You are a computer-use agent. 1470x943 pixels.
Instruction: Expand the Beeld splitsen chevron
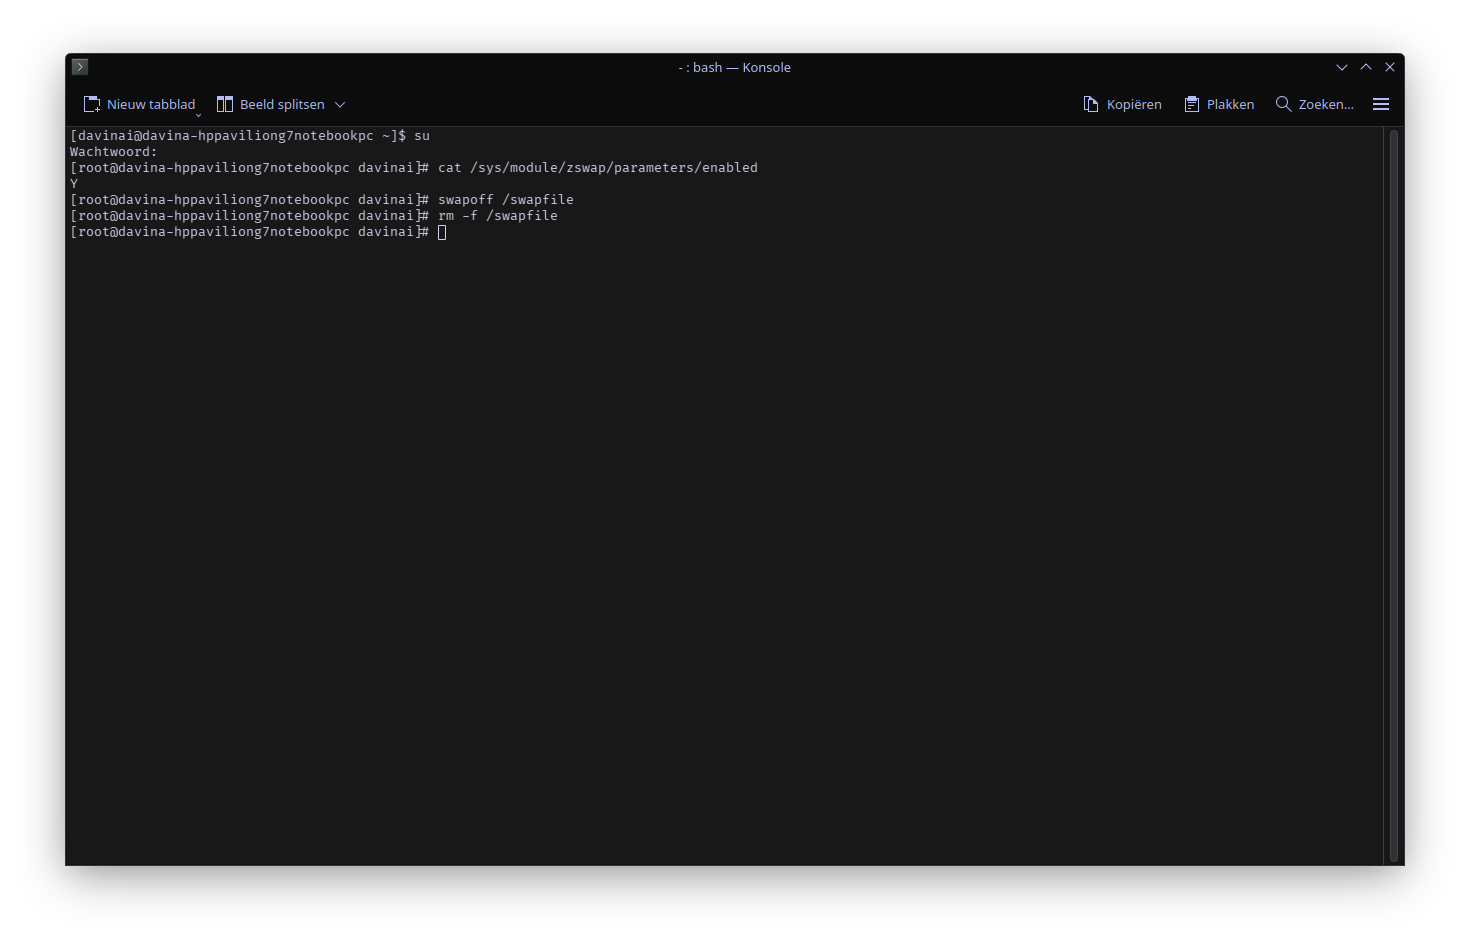click(x=340, y=104)
